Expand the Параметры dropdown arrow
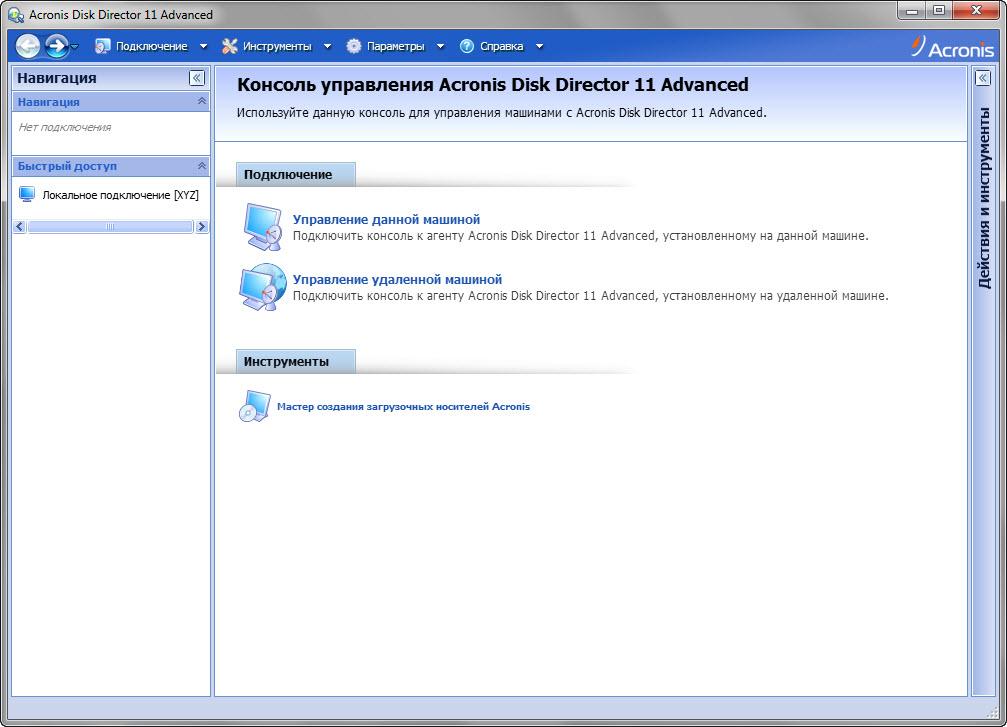The width and height of the screenshot is (1007, 727). click(441, 46)
